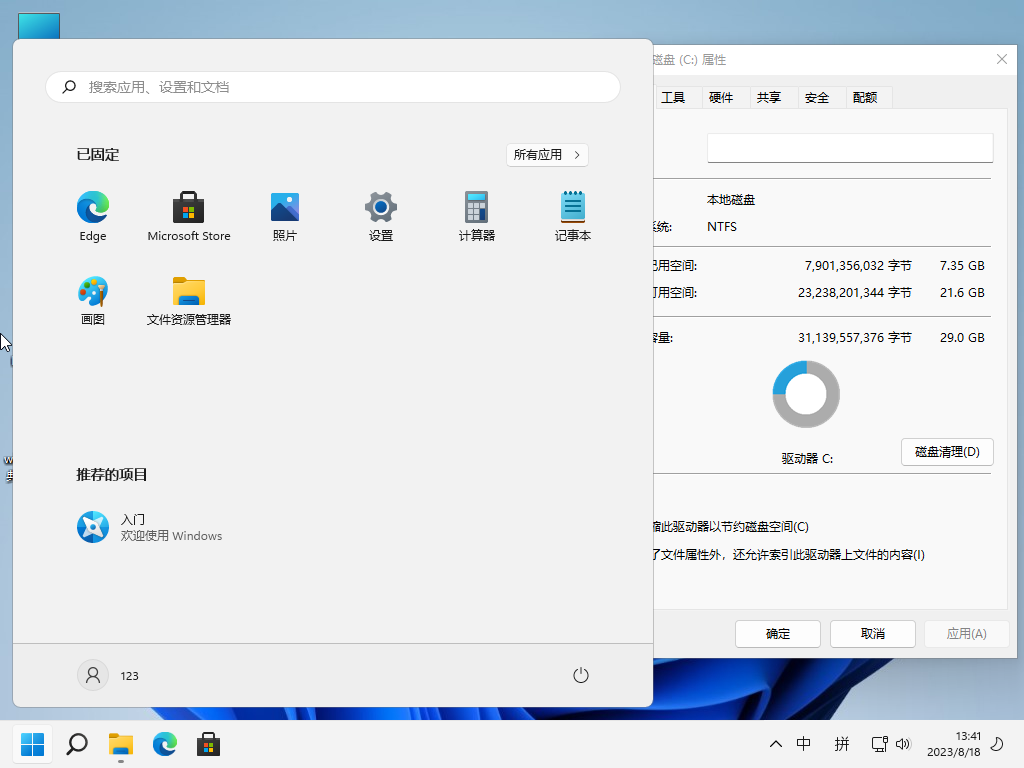Click the 拼 IME mode indicator

coord(842,744)
